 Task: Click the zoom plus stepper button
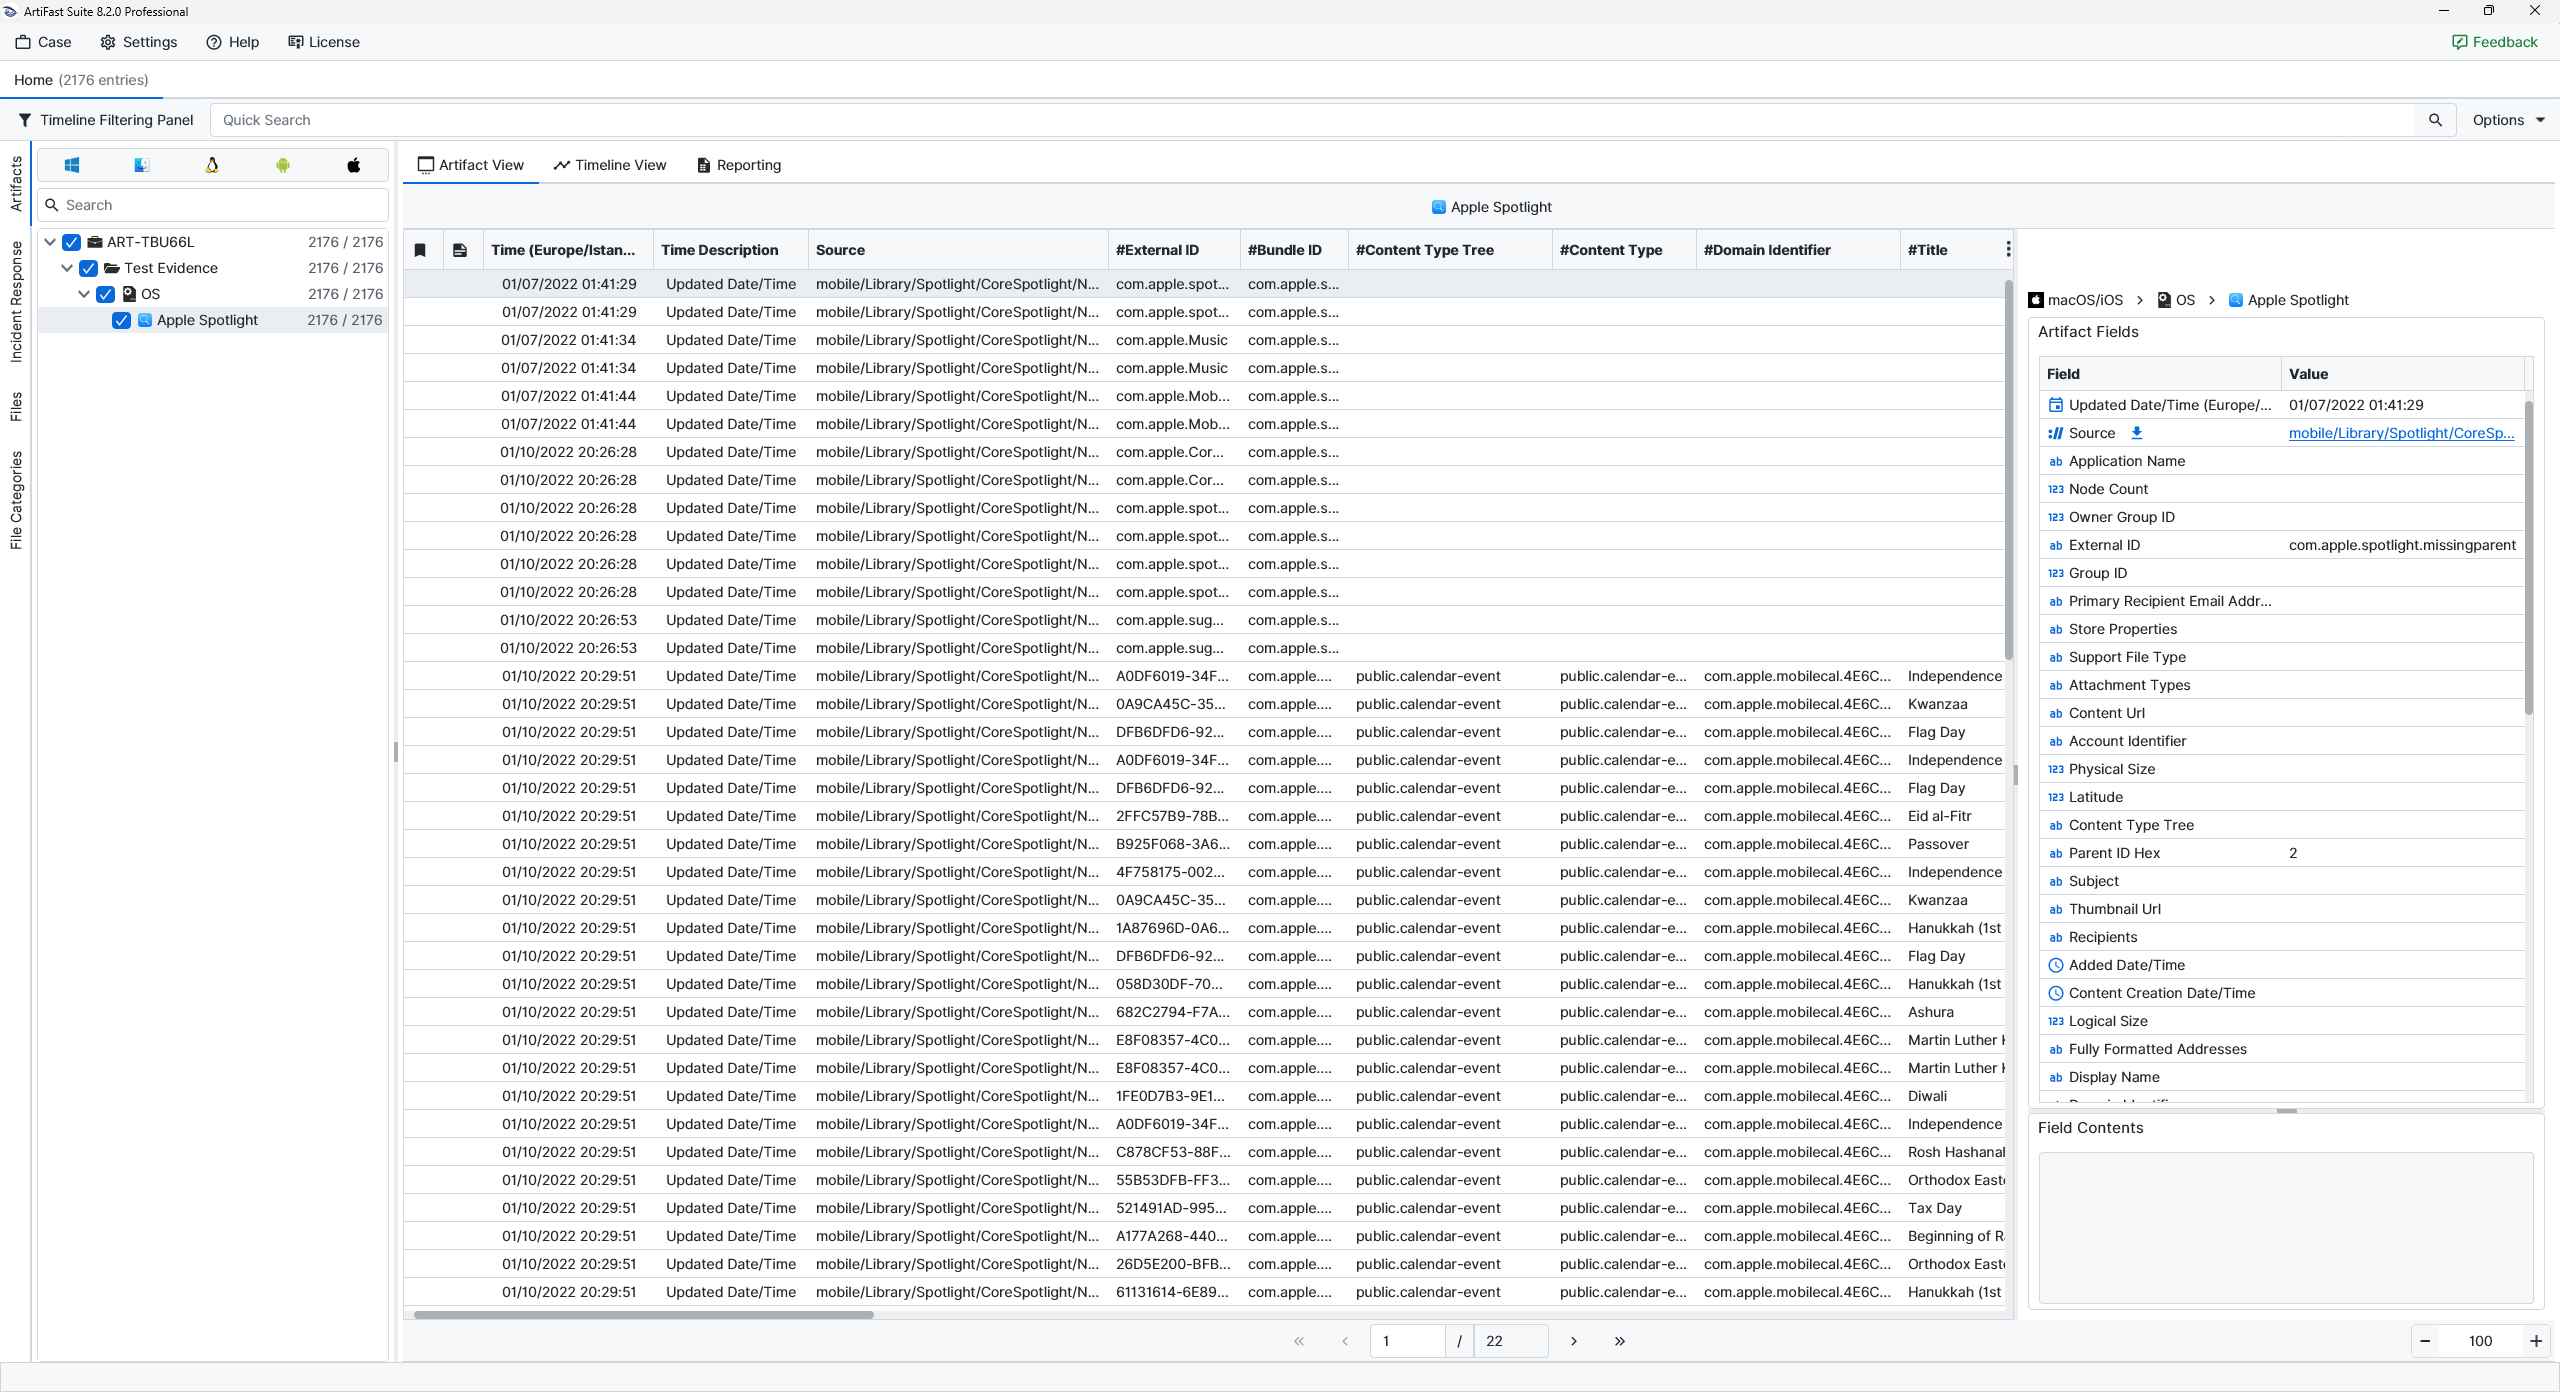click(x=2535, y=1341)
